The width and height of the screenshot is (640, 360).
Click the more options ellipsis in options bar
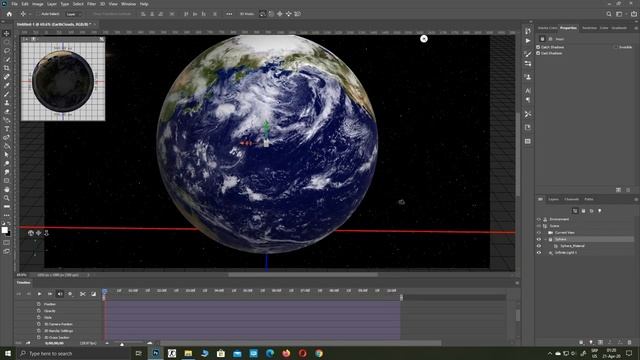click(229, 14)
